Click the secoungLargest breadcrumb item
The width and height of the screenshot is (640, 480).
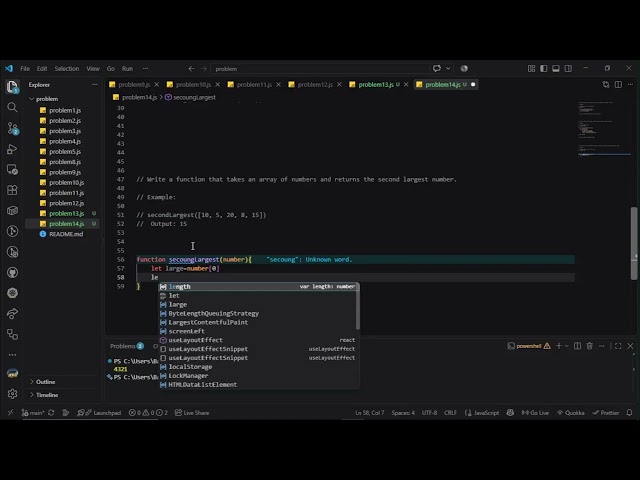click(190, 97)
